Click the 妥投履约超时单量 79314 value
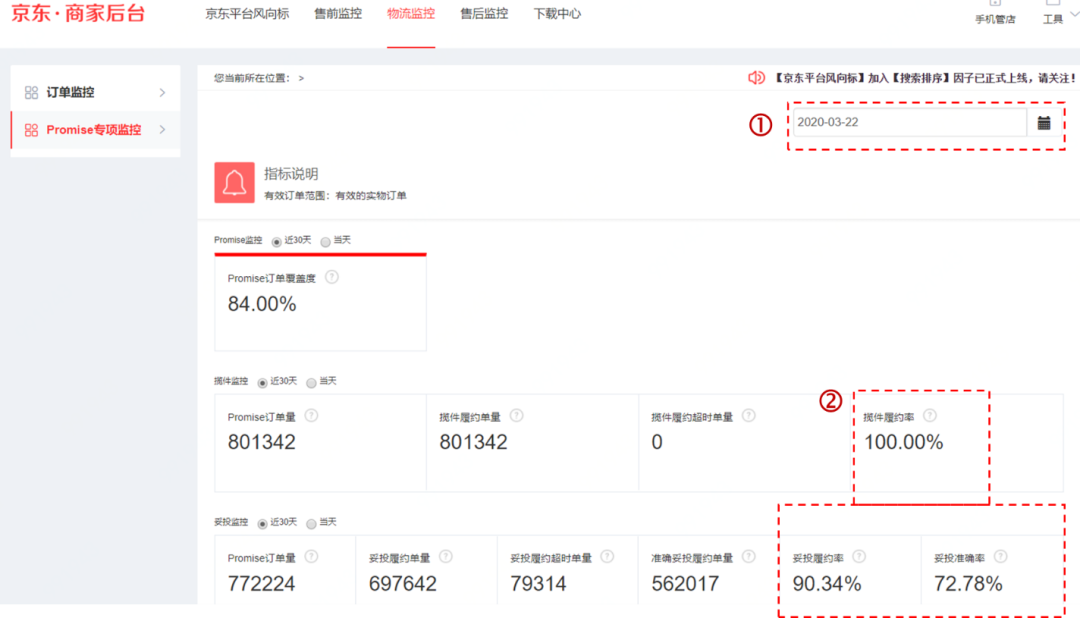The width and height of the screenshot is (1080, 618). [x=538, y=584]
